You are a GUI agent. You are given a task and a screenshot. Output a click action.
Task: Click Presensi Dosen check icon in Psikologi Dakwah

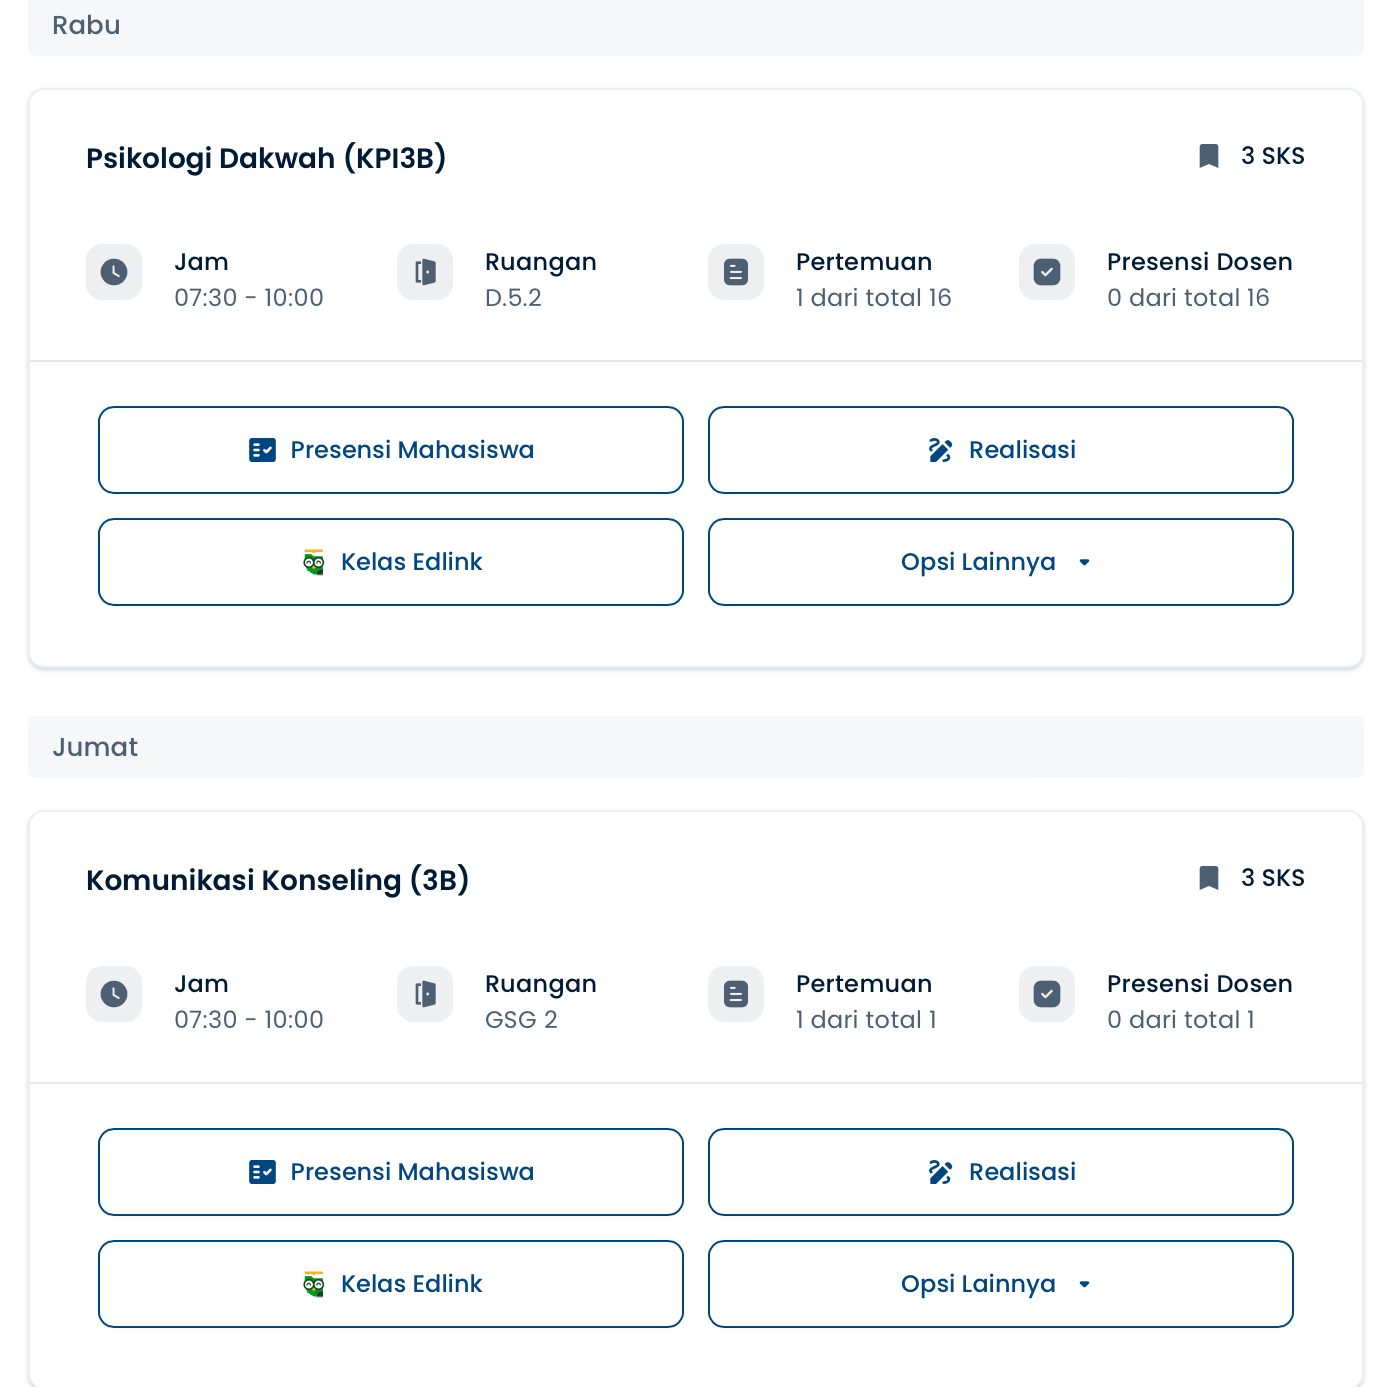(1047, 272)
